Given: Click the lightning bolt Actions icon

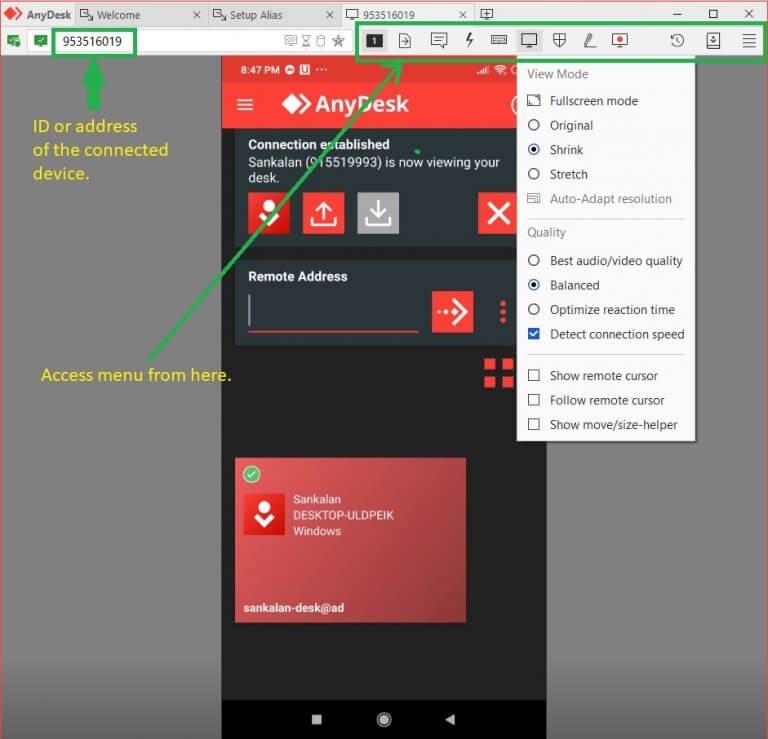Looking at the screenshot, I should (469, 40).
